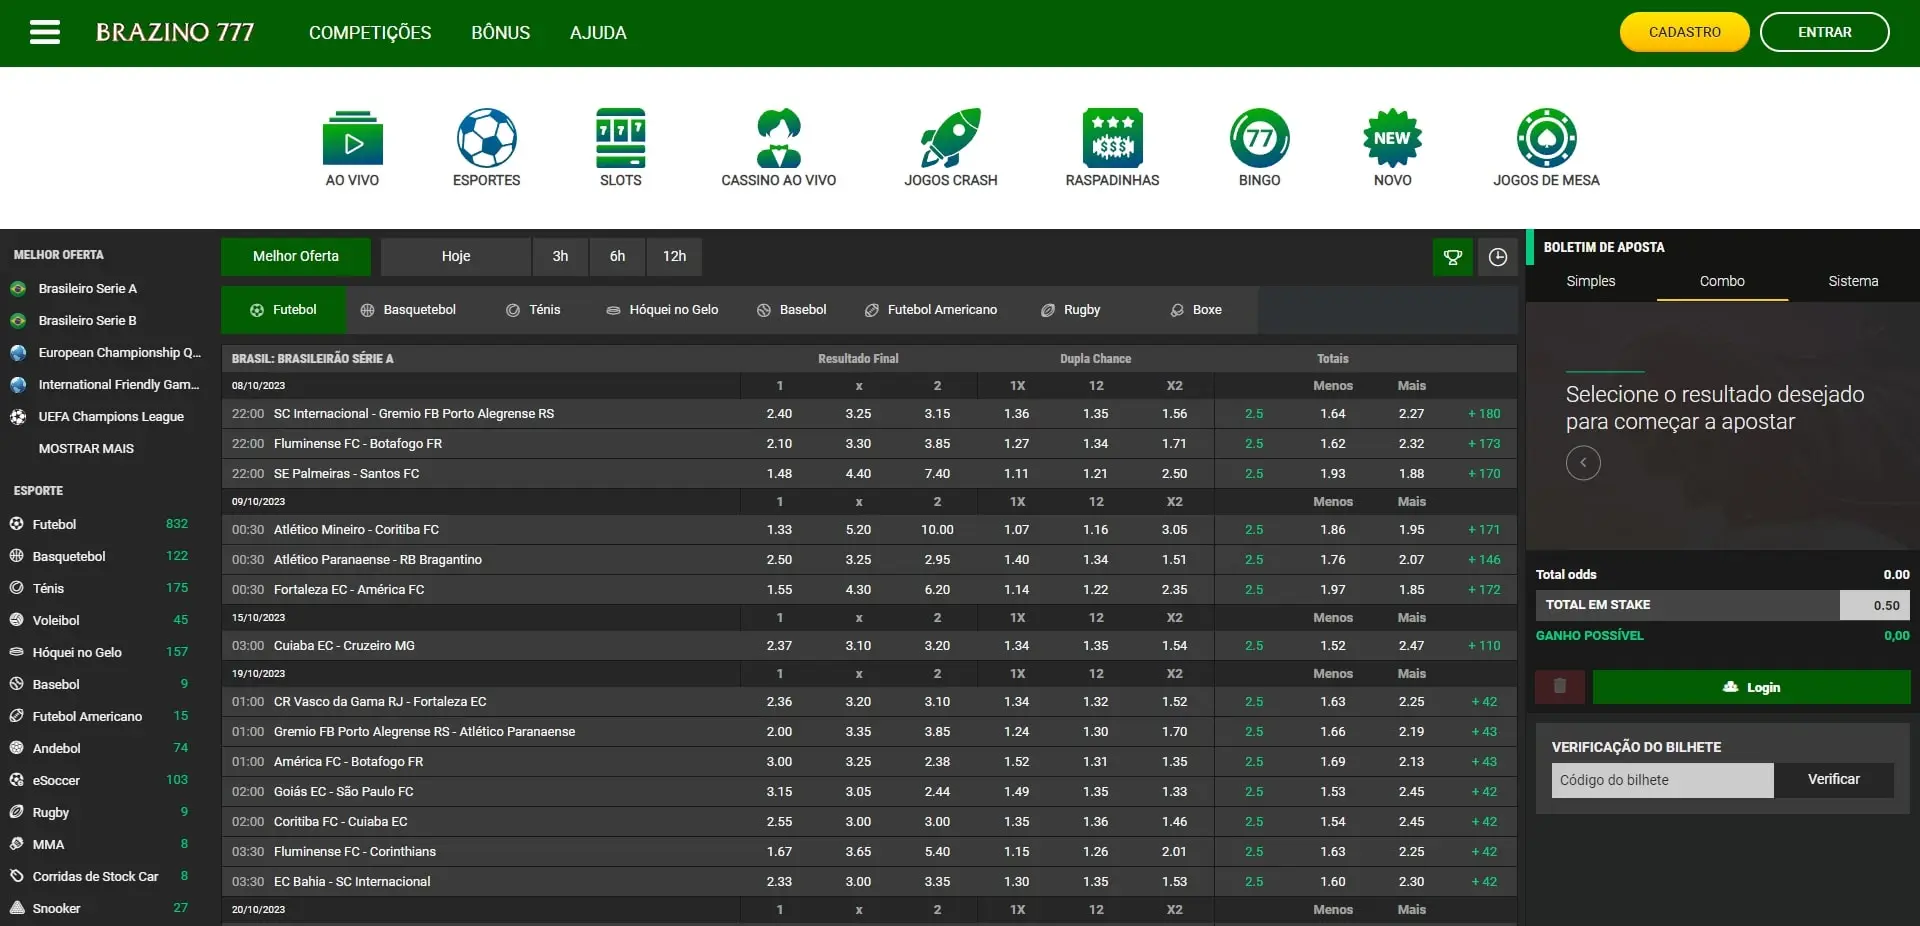Open the SLOTS machine icon
This screenshot has height=926, width=1920.
(620, 138)
